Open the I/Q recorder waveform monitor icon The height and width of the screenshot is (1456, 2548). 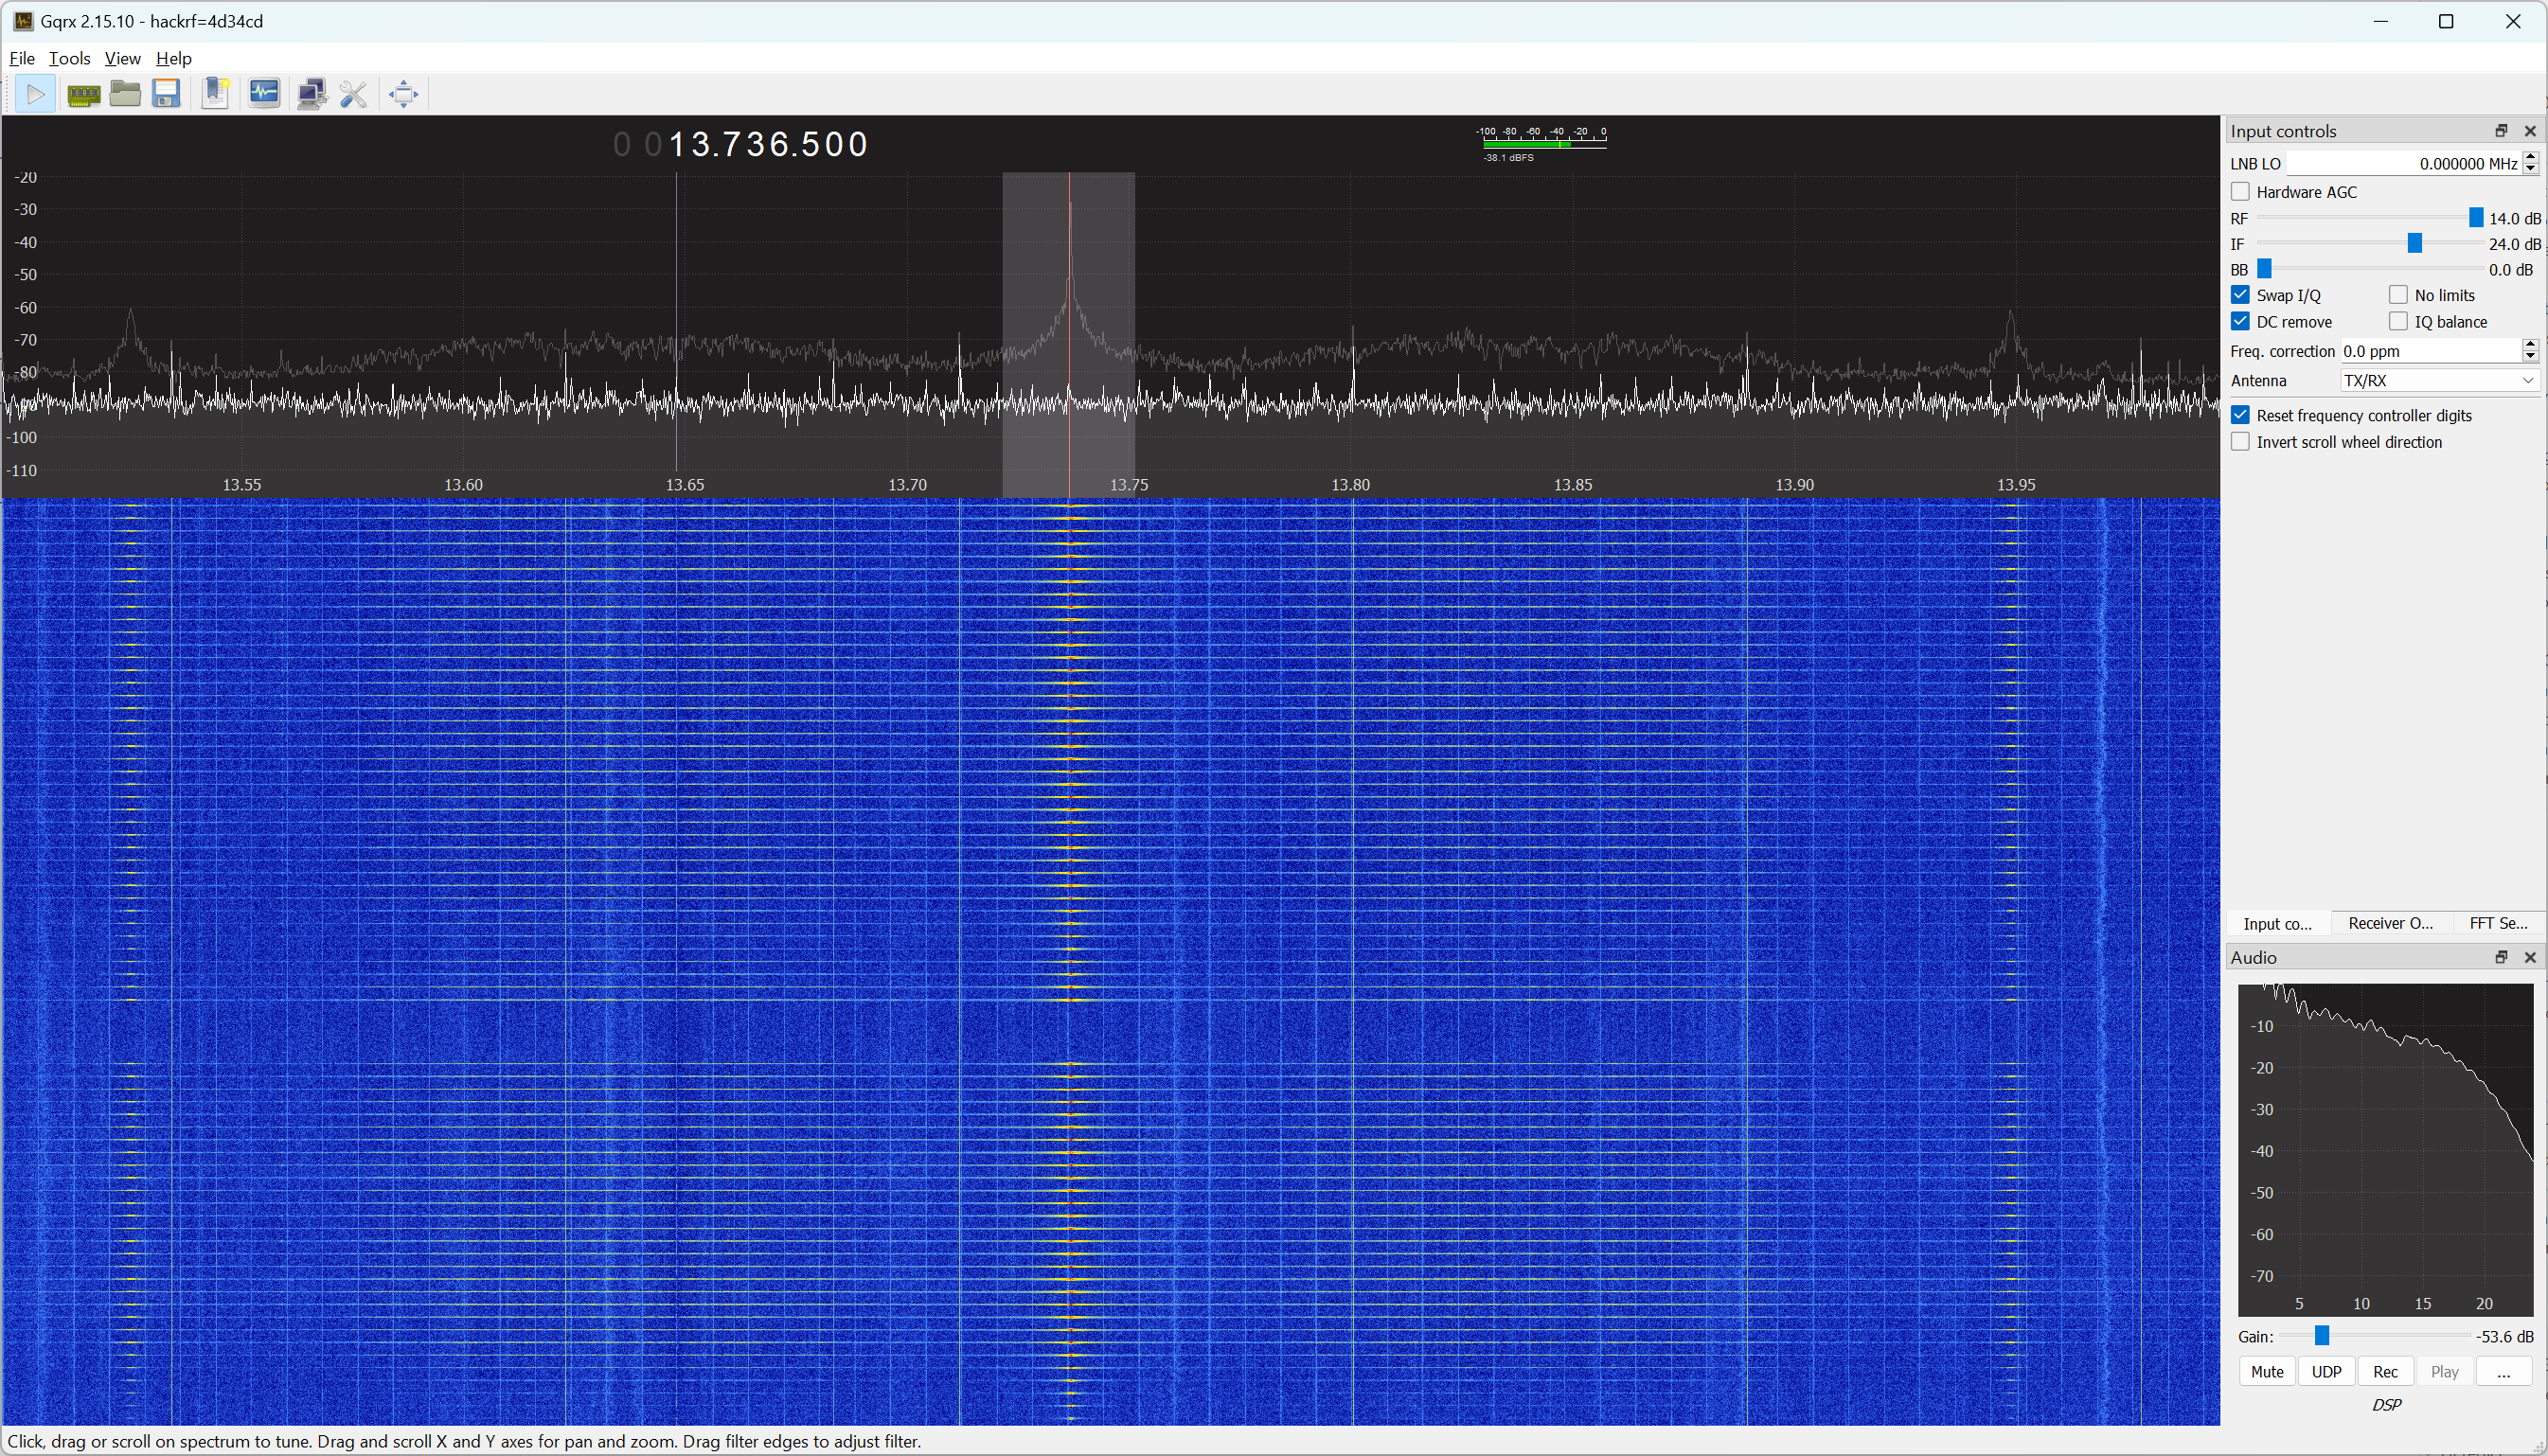[x=264, y=94]
